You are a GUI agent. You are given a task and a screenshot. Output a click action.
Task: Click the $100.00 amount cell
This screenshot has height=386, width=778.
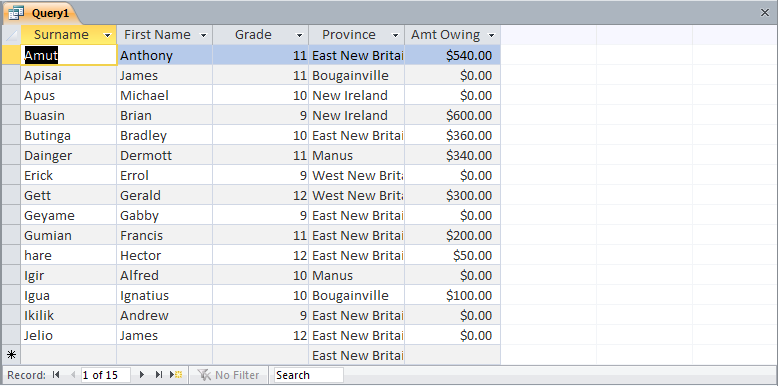(453, 295)
